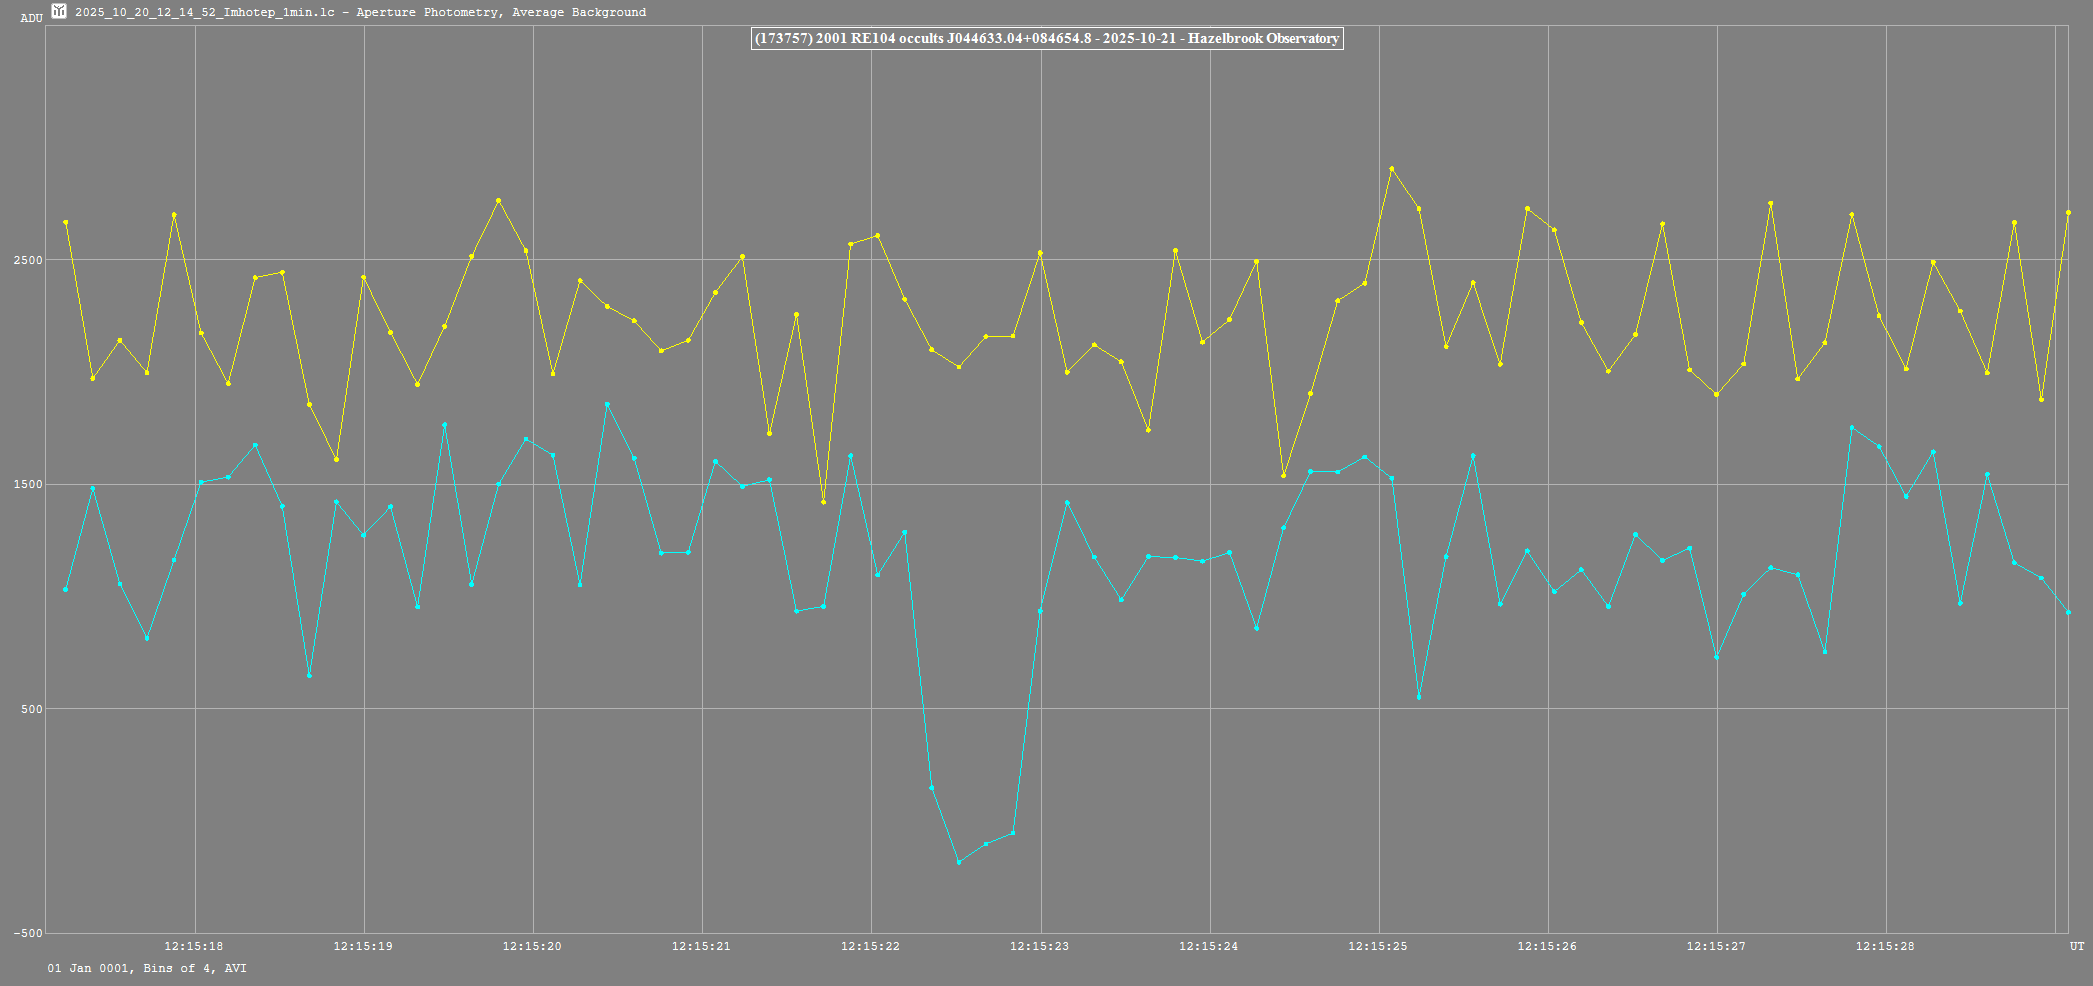Click the 2500 y-axis tick label
This screenshot has width=2093, height=986.
pos(28,260)
